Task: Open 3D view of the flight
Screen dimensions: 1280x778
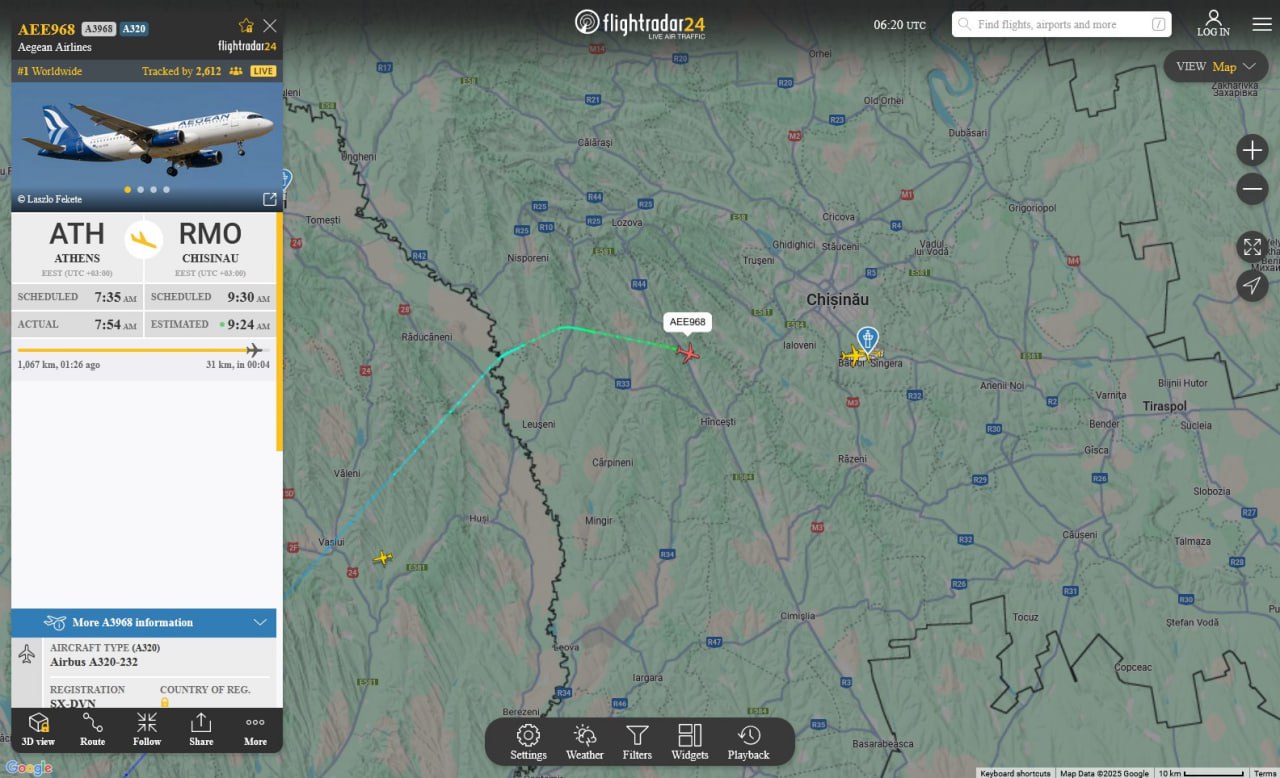Action: [39, 729]
